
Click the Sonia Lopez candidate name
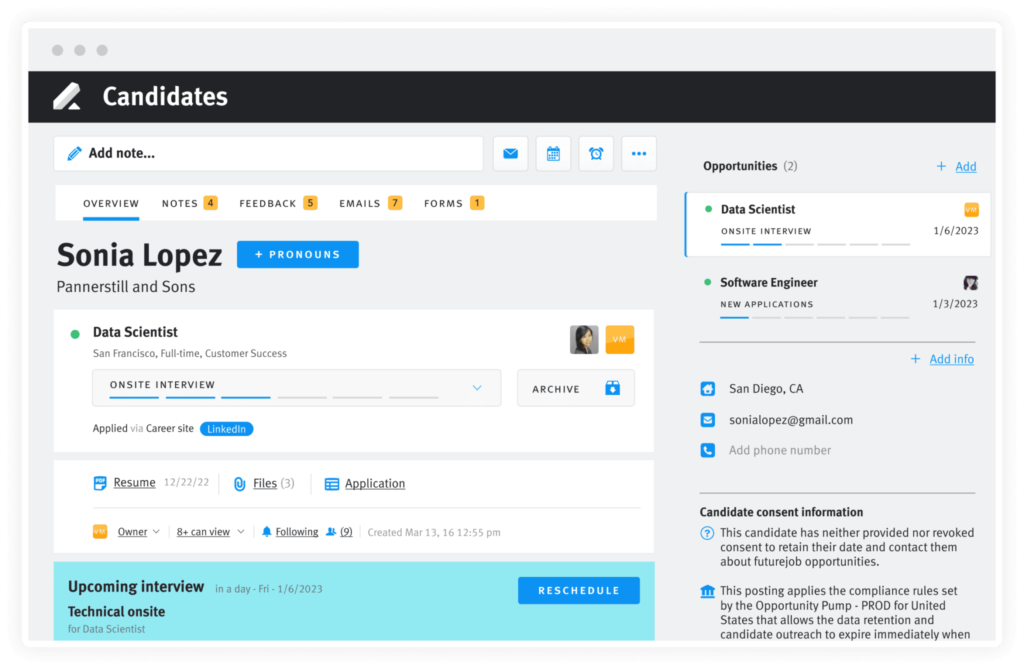tap(140, 255)
